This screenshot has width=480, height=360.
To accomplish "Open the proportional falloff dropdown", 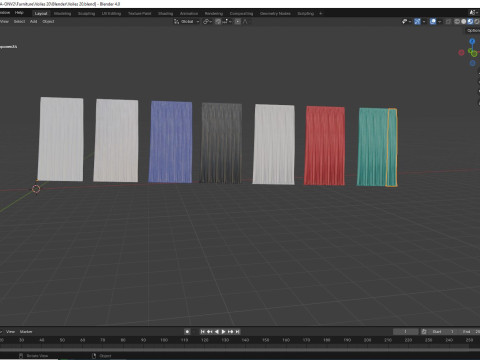I will click(x=246, y=22).
